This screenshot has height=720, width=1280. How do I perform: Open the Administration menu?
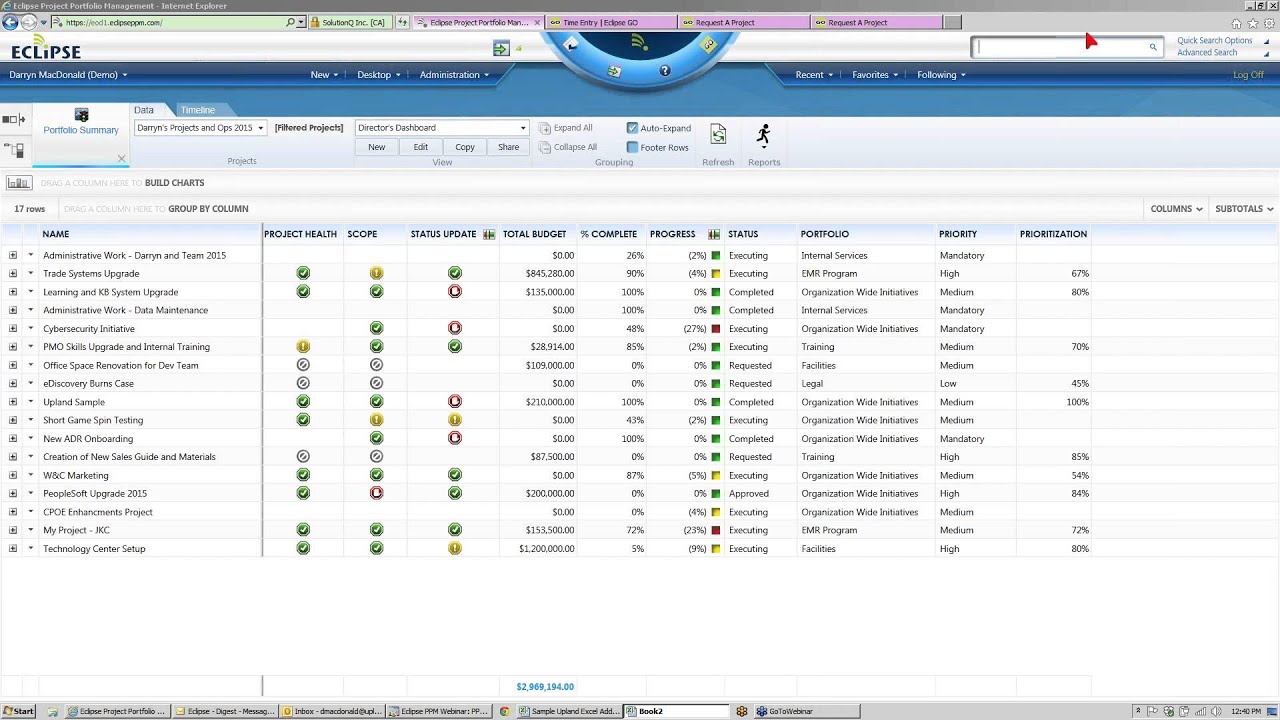point(454,75)
